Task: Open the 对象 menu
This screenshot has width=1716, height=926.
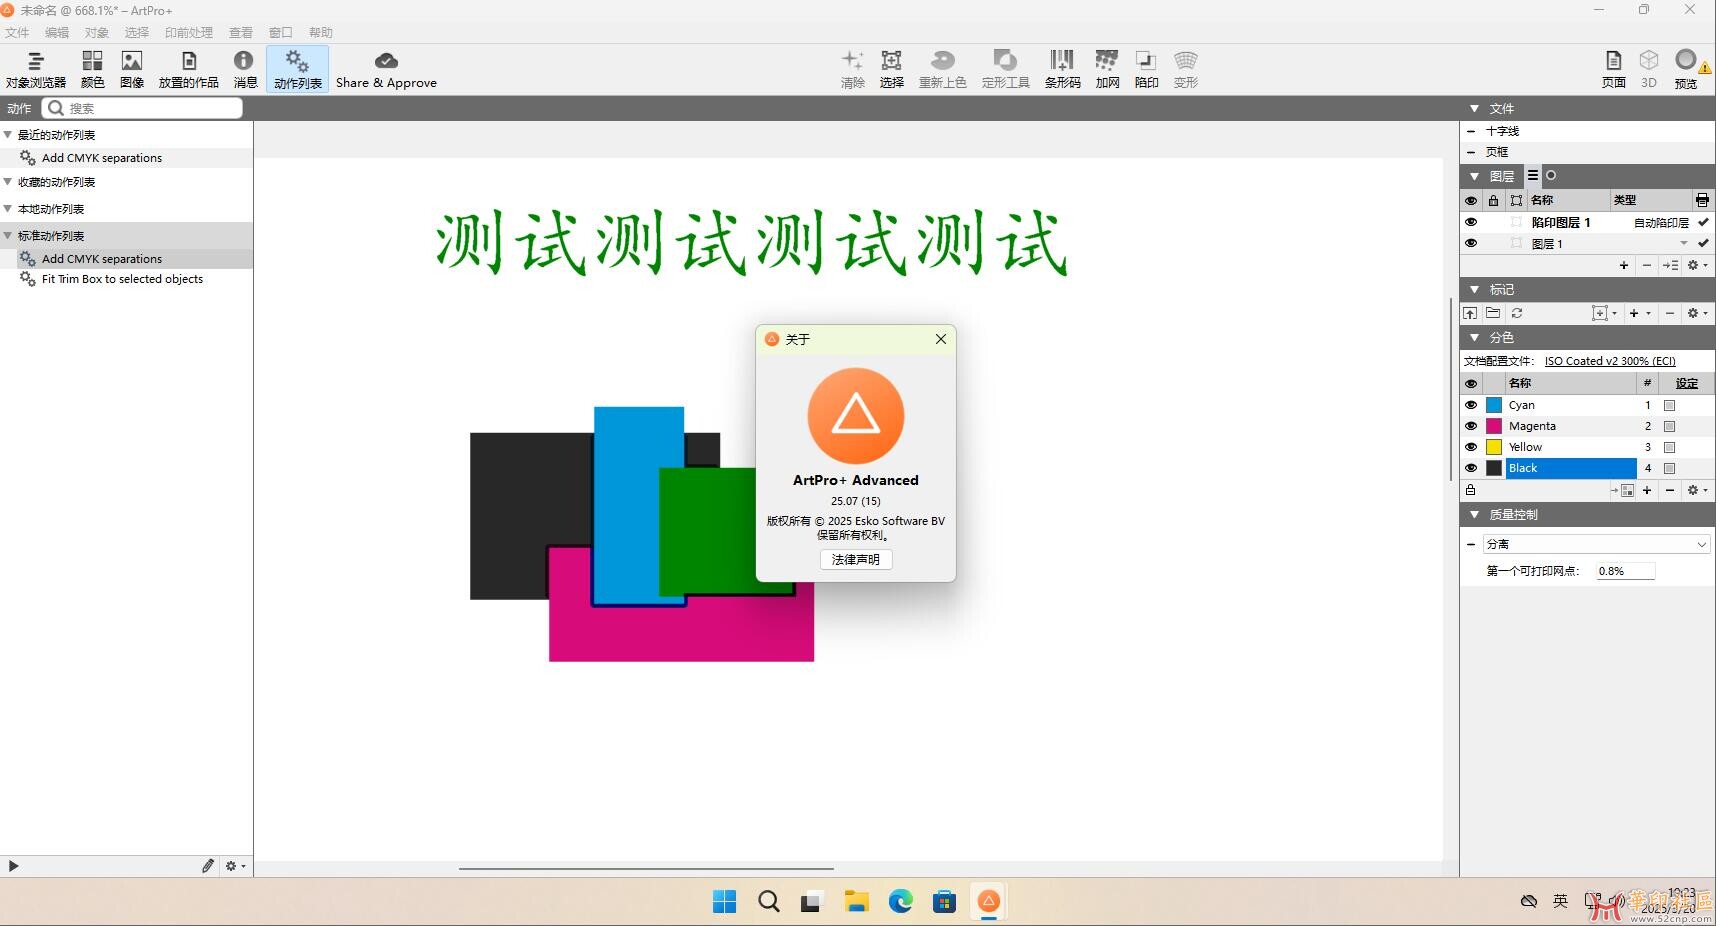Action: (x=97, y=32)
